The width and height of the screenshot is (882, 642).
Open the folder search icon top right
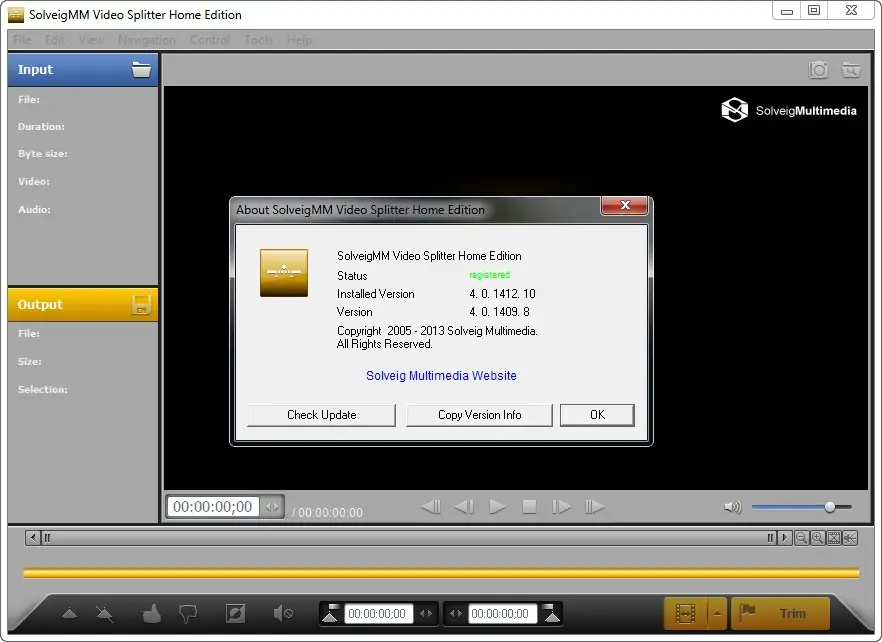coord(850,70)
